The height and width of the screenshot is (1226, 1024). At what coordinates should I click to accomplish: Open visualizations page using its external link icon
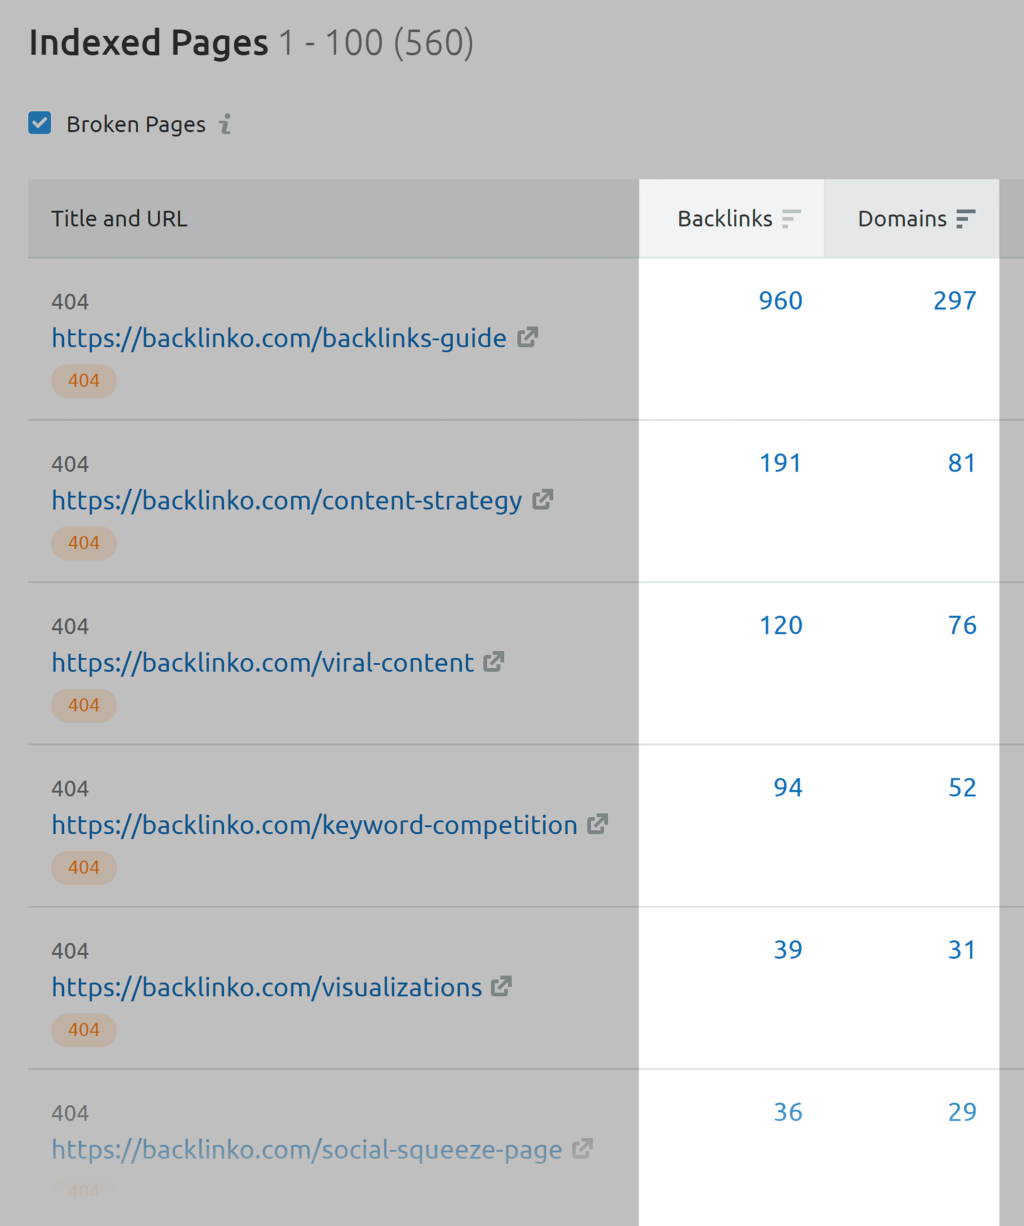[501, 987]
